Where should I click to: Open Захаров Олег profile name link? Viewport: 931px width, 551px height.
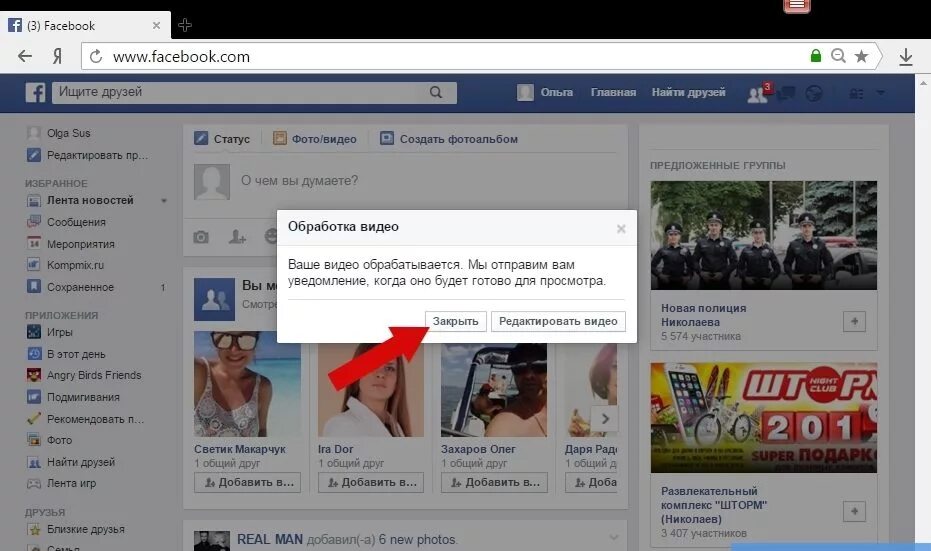click(x=478, y=449)
